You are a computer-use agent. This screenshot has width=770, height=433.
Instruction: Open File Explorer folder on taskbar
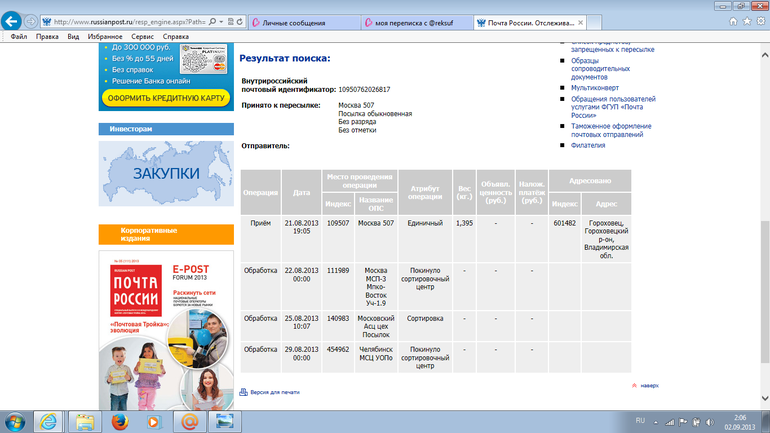[84, 422]
